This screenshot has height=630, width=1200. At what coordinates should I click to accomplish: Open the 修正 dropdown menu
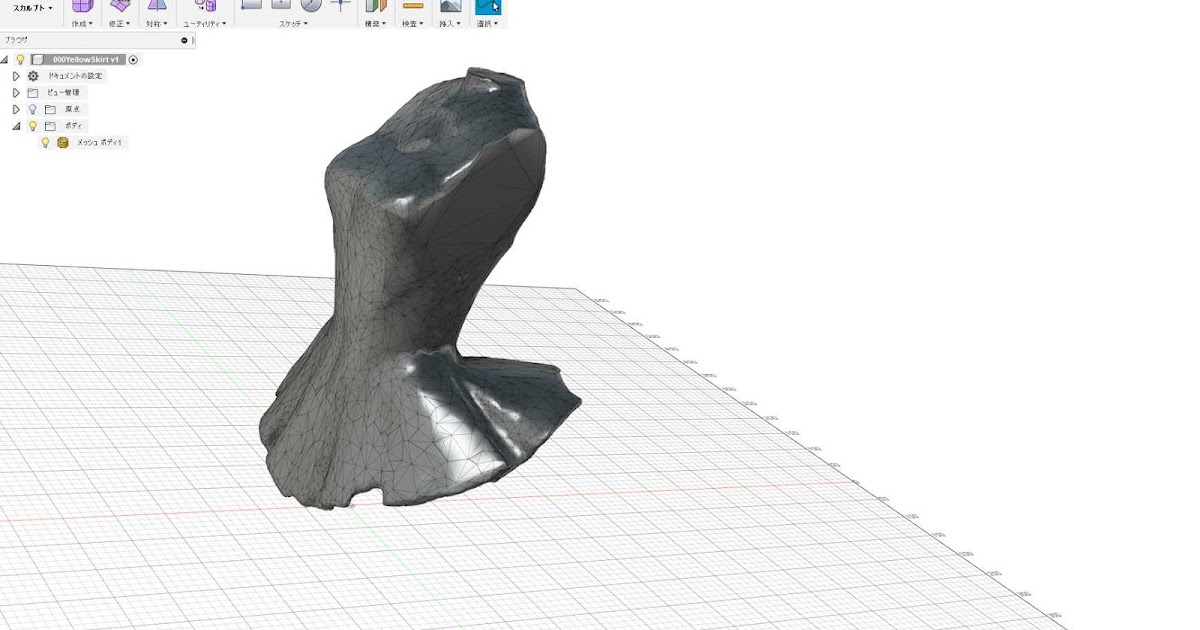pyautogui.click(x=120, y=23)
